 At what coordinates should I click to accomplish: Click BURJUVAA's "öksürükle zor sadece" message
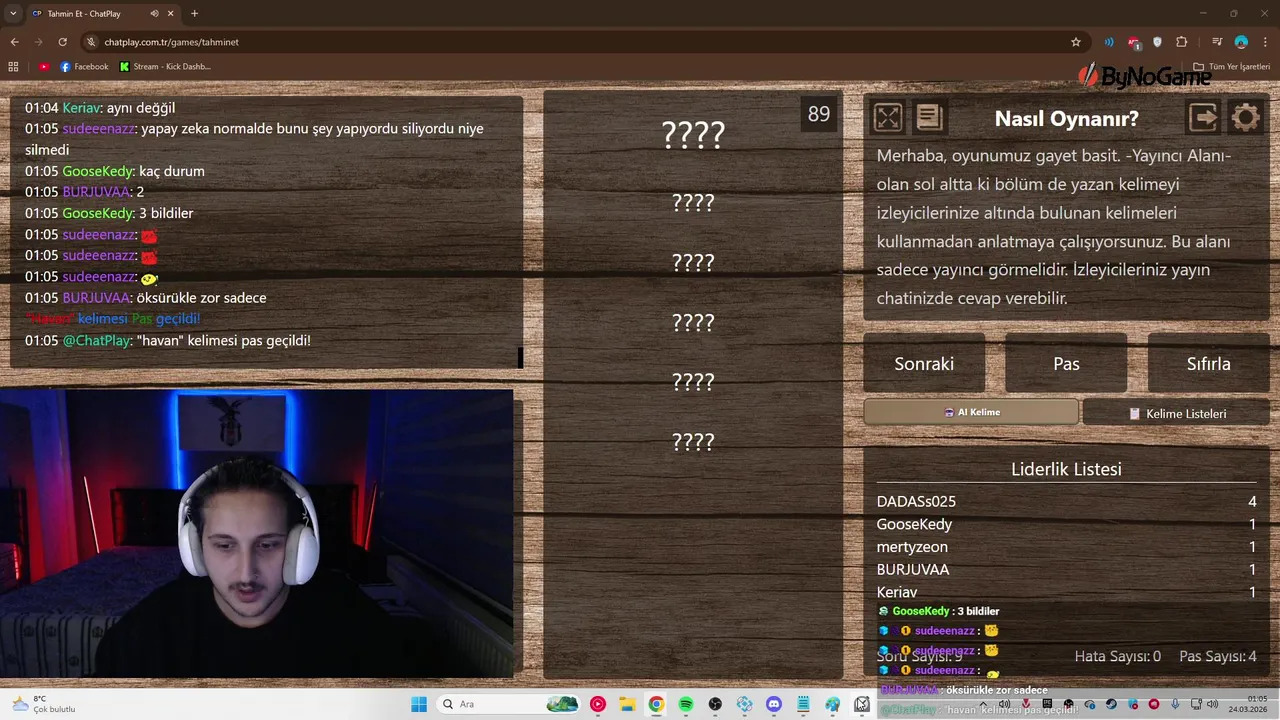click(146, 298)
